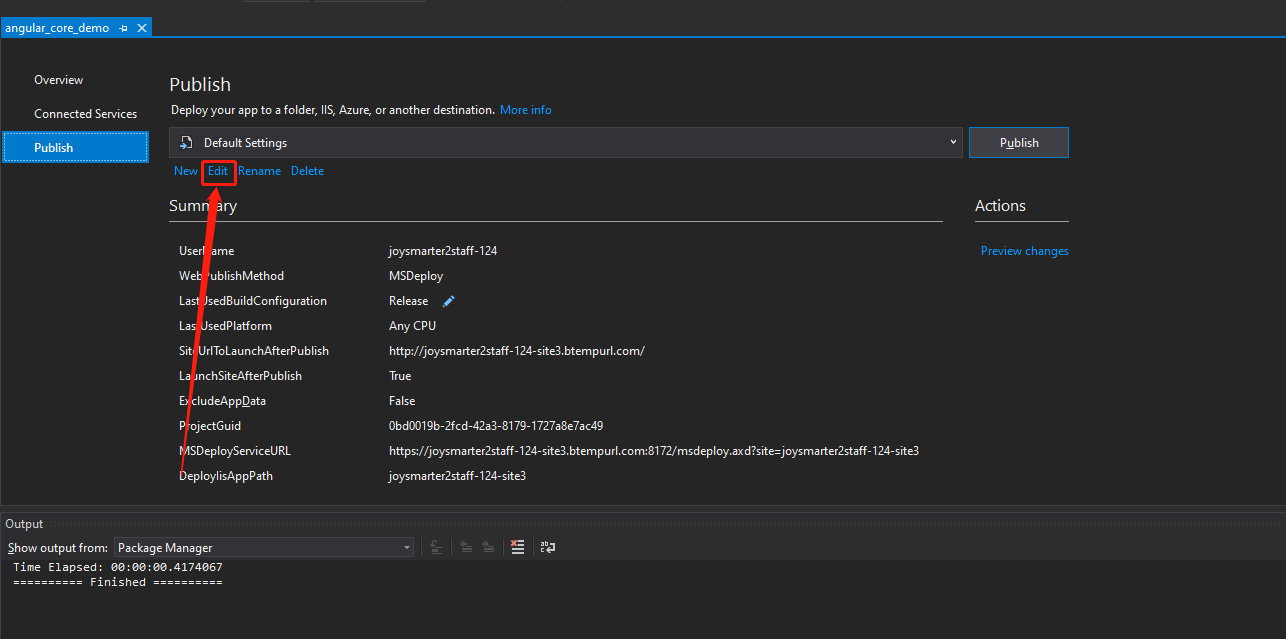Open the Show output from dropdown

(x=263, y=547)
